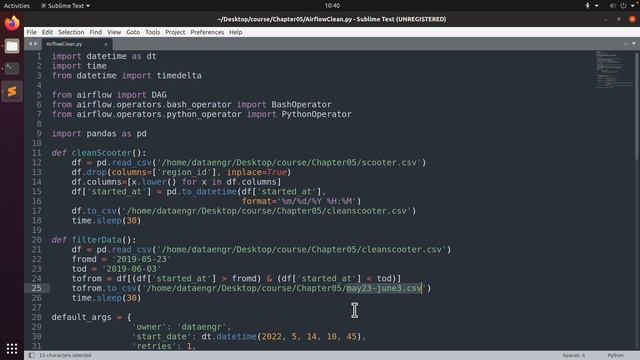Show Applications grid in the dock
640x360 pixels.
click(12, 349)
